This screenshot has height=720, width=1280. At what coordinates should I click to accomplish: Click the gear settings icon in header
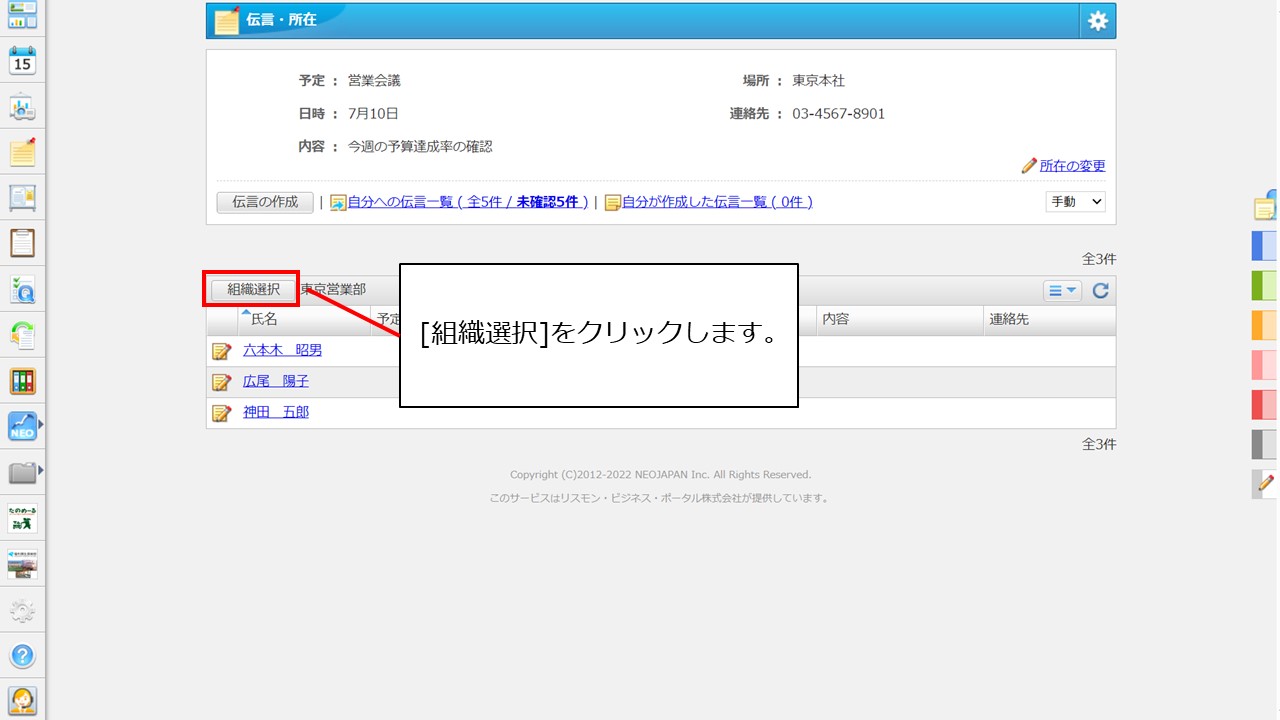pyautogui.click(x=1097, y=21)
